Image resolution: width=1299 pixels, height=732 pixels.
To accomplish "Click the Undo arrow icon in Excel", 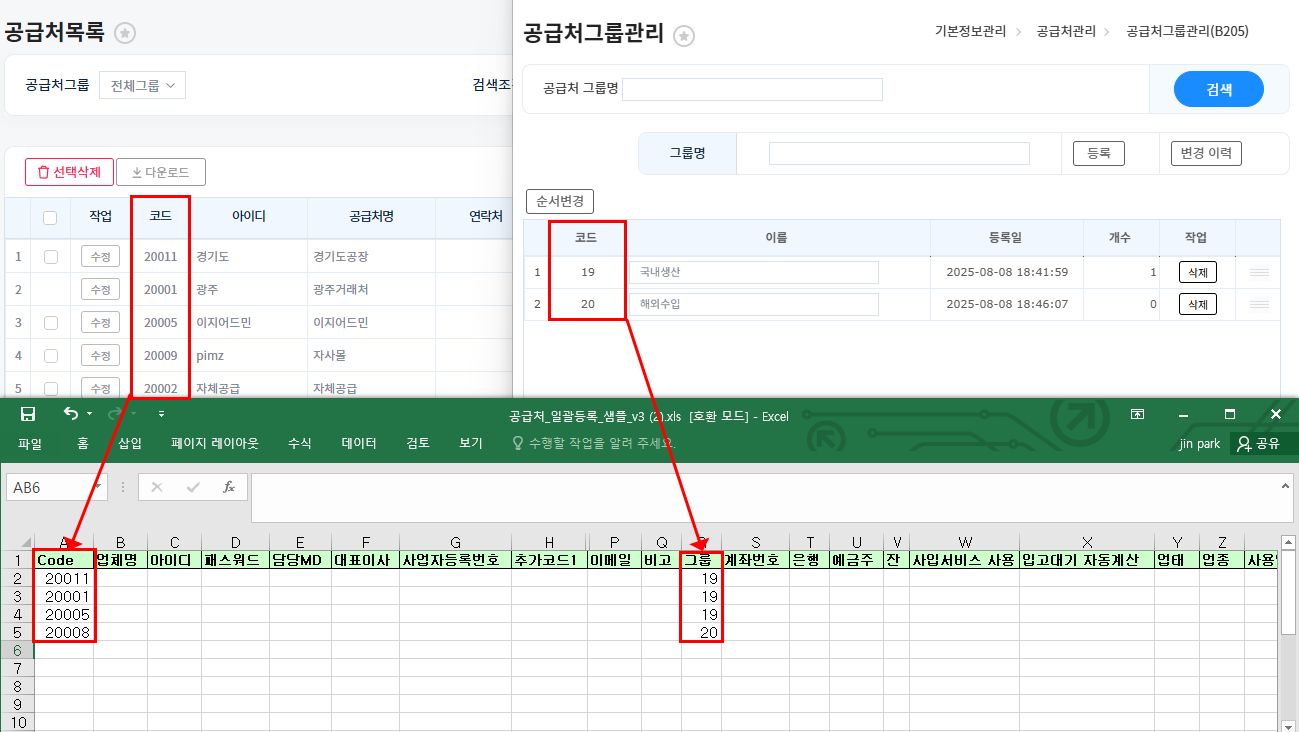I will [x=70, y=414].
